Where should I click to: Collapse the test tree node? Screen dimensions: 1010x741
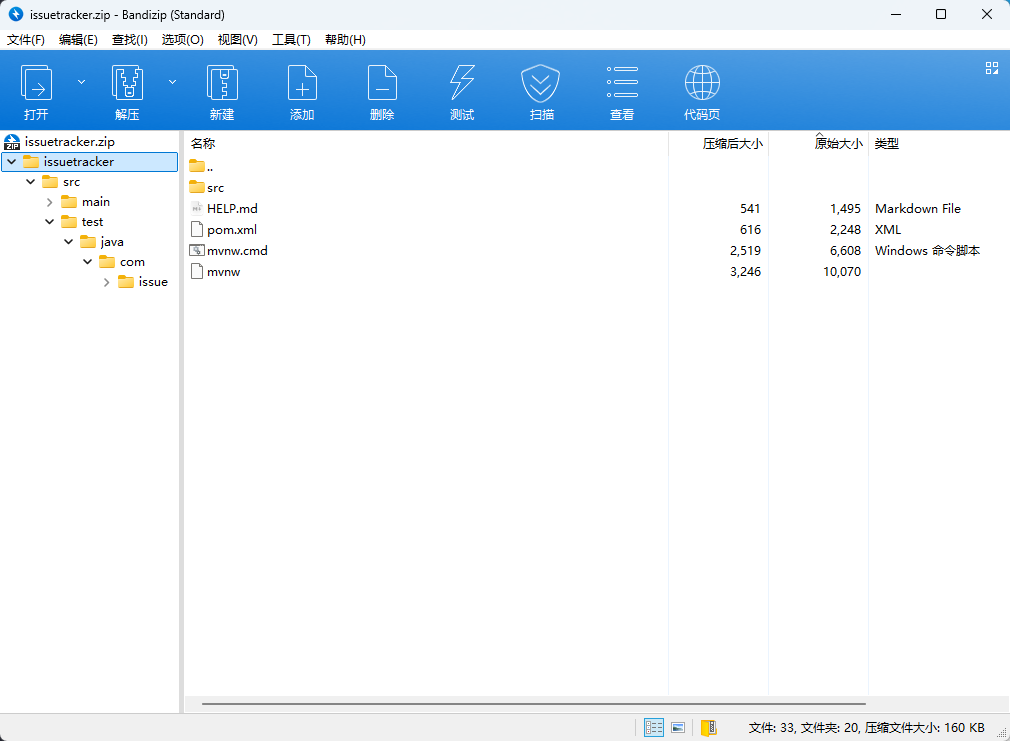pyautogui.click(x=50, y=222)
